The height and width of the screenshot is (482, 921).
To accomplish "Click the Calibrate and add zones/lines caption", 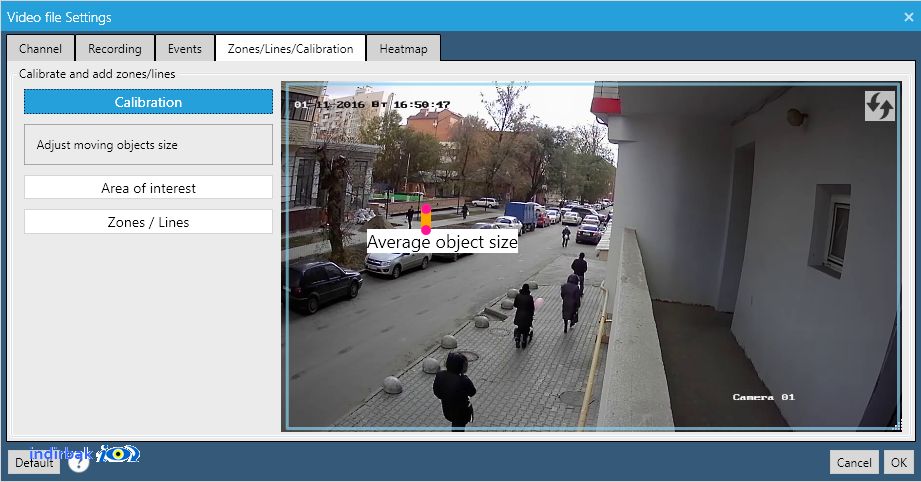I will click(97, 74).
